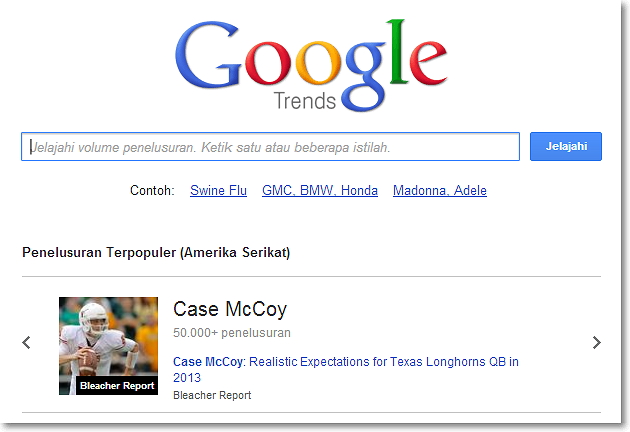
Task: Open the Realistic Expectations for Texas Longhorns article
Action: (x=346, y=369)
